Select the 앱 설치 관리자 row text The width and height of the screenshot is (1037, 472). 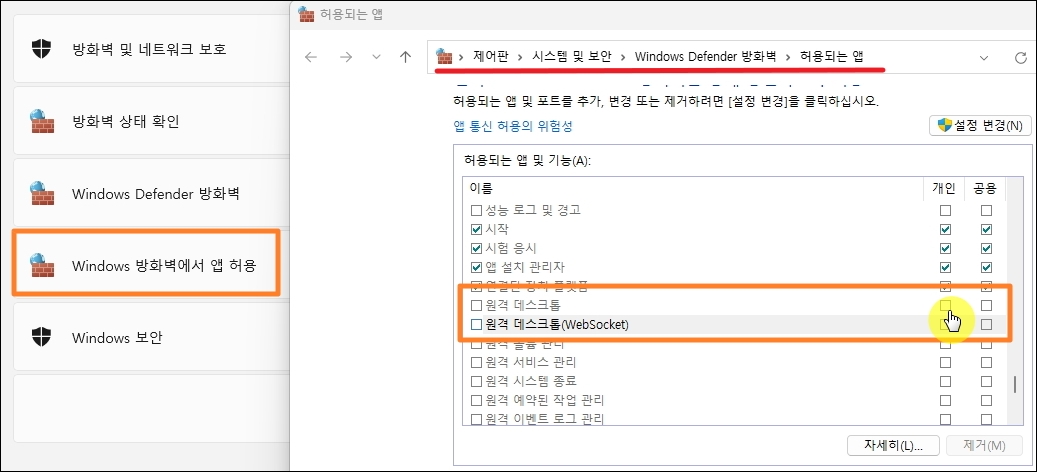pos(525,268)
